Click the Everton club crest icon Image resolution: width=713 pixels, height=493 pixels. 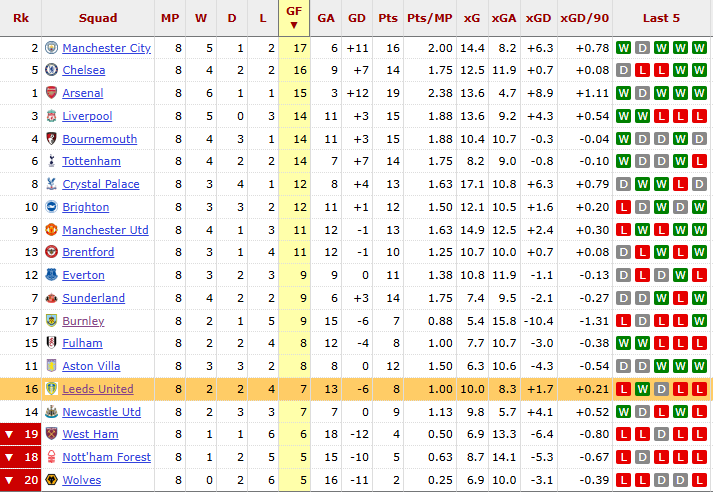[51, 275]
